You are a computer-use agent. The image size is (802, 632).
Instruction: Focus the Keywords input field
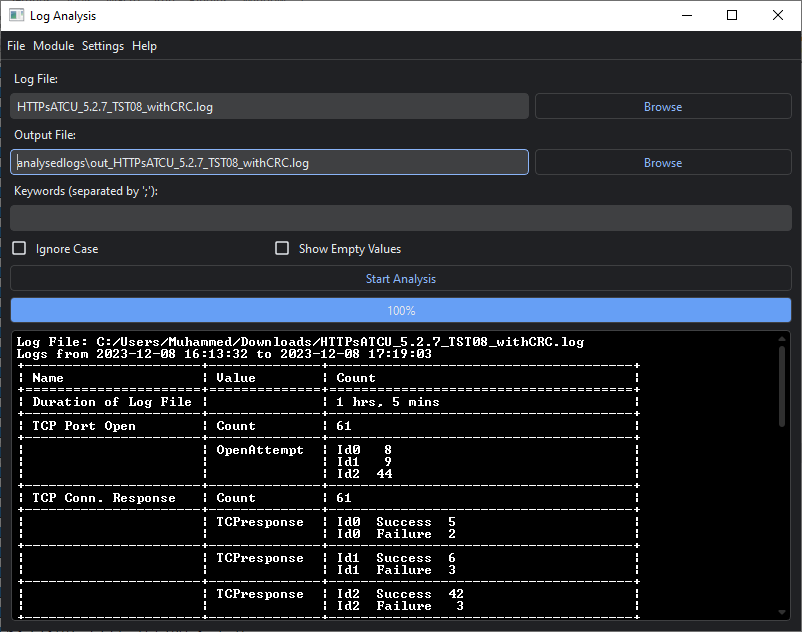pos(401,218)
